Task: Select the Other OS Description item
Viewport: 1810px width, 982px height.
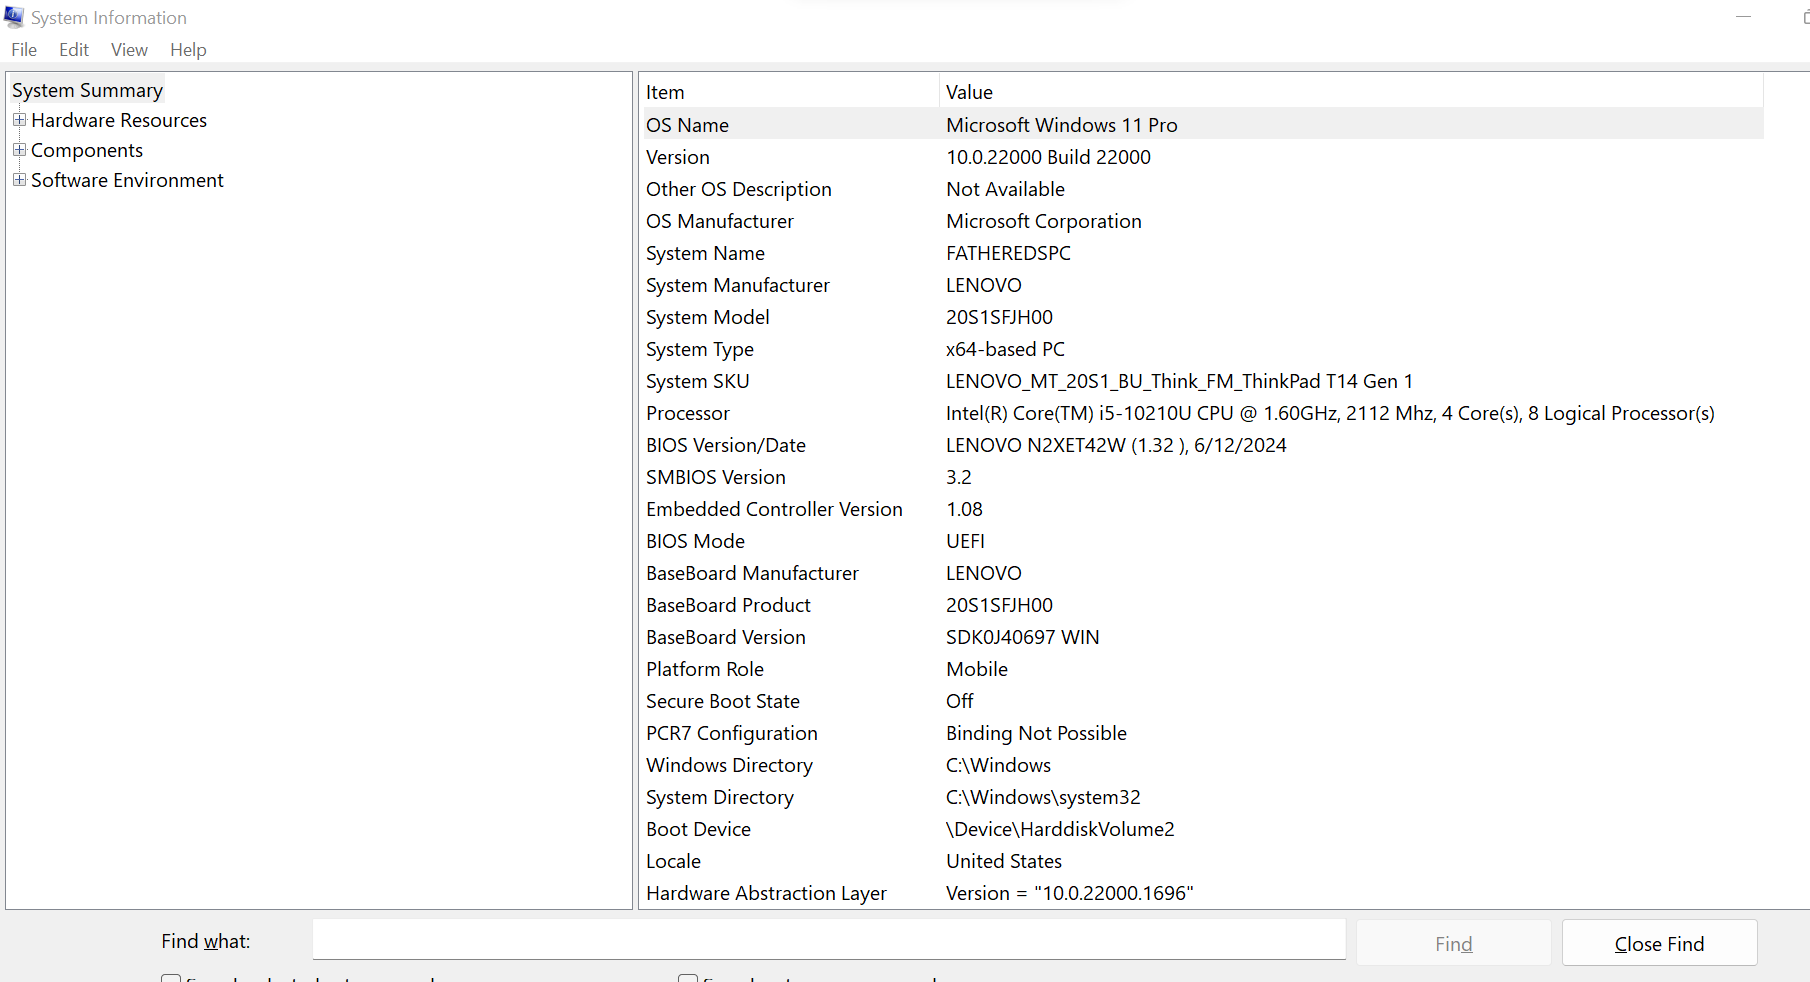Action: tap(739, 189)
